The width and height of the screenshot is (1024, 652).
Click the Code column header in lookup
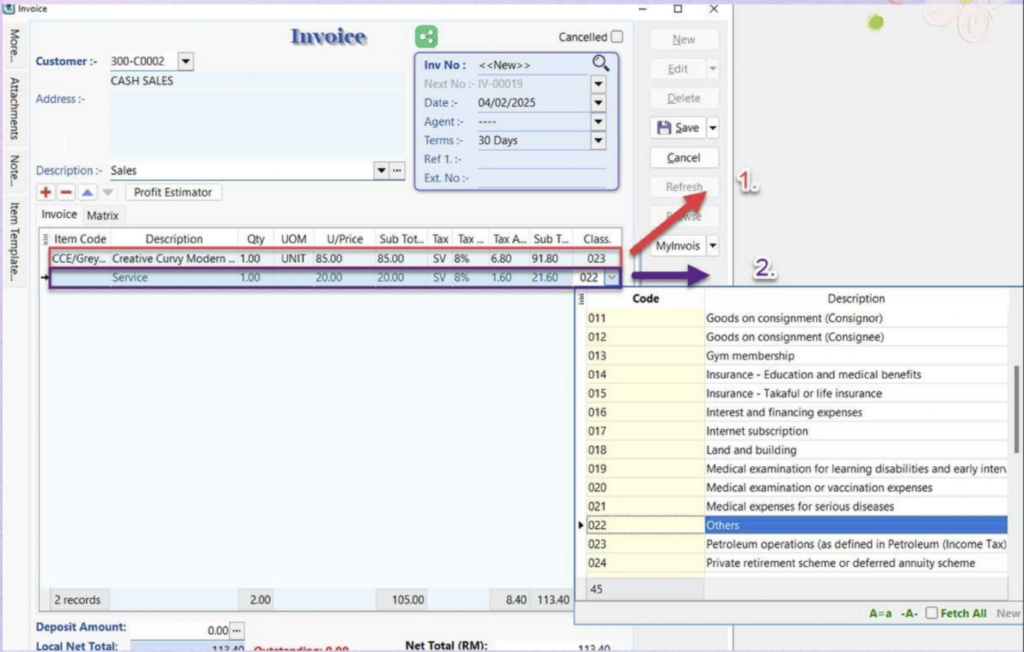(645, 299)
